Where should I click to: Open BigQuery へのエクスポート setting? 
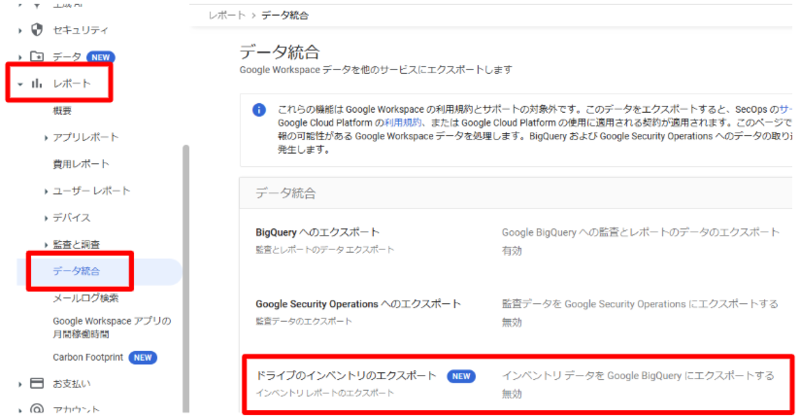click(x=317, y=232)
